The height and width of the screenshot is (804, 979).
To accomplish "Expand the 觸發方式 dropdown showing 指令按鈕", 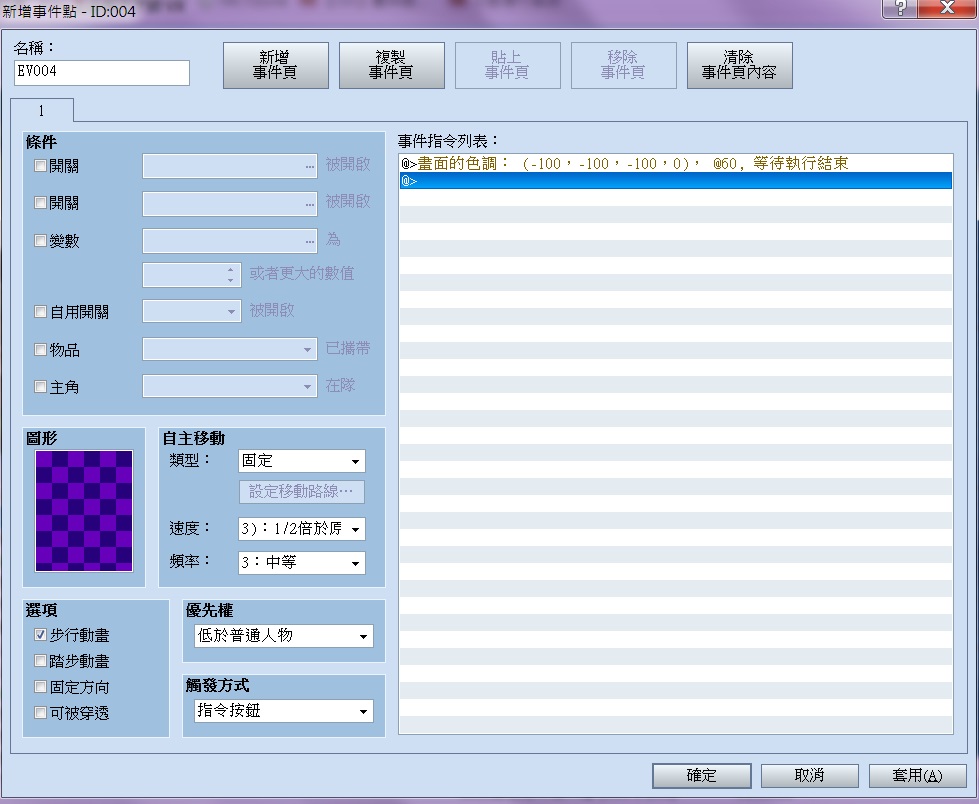I will pos(283,711).
